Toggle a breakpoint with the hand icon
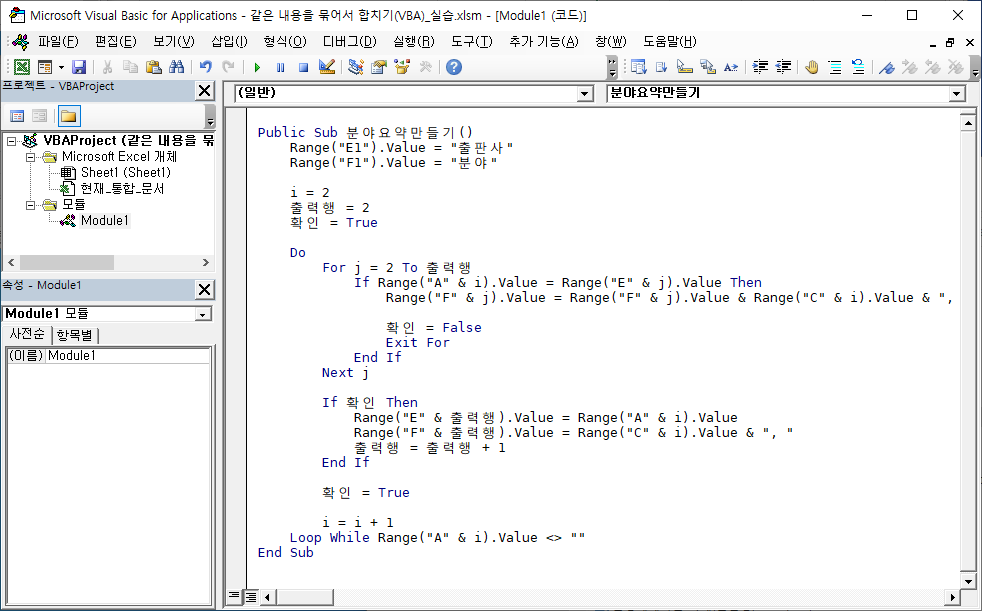The height and width of the screenshot is (611, 982). point(813,67)
